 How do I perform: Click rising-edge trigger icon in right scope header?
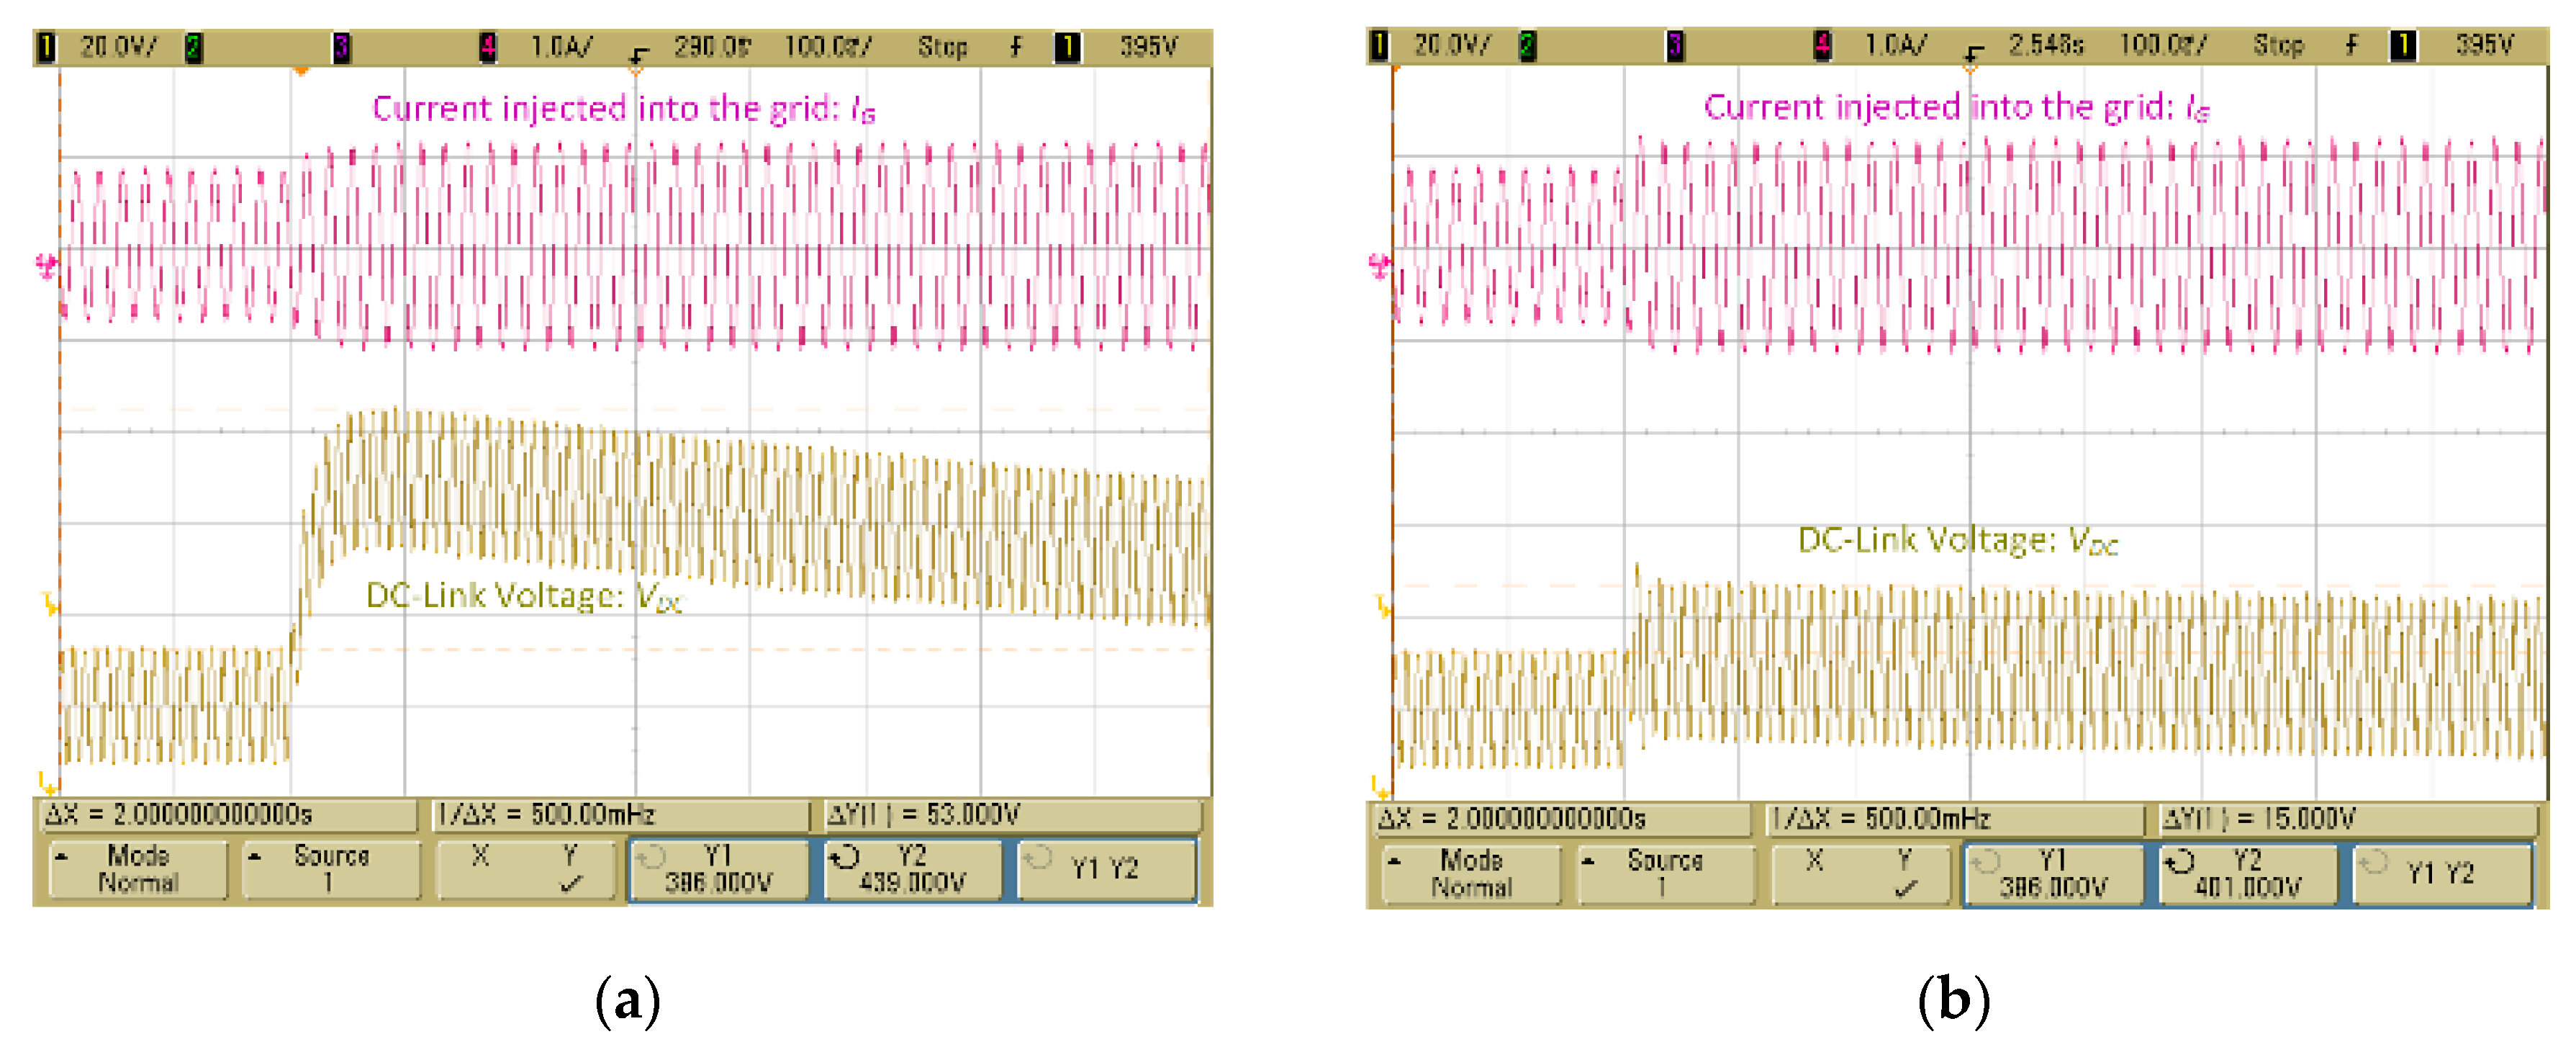(x=2351, y=45)
